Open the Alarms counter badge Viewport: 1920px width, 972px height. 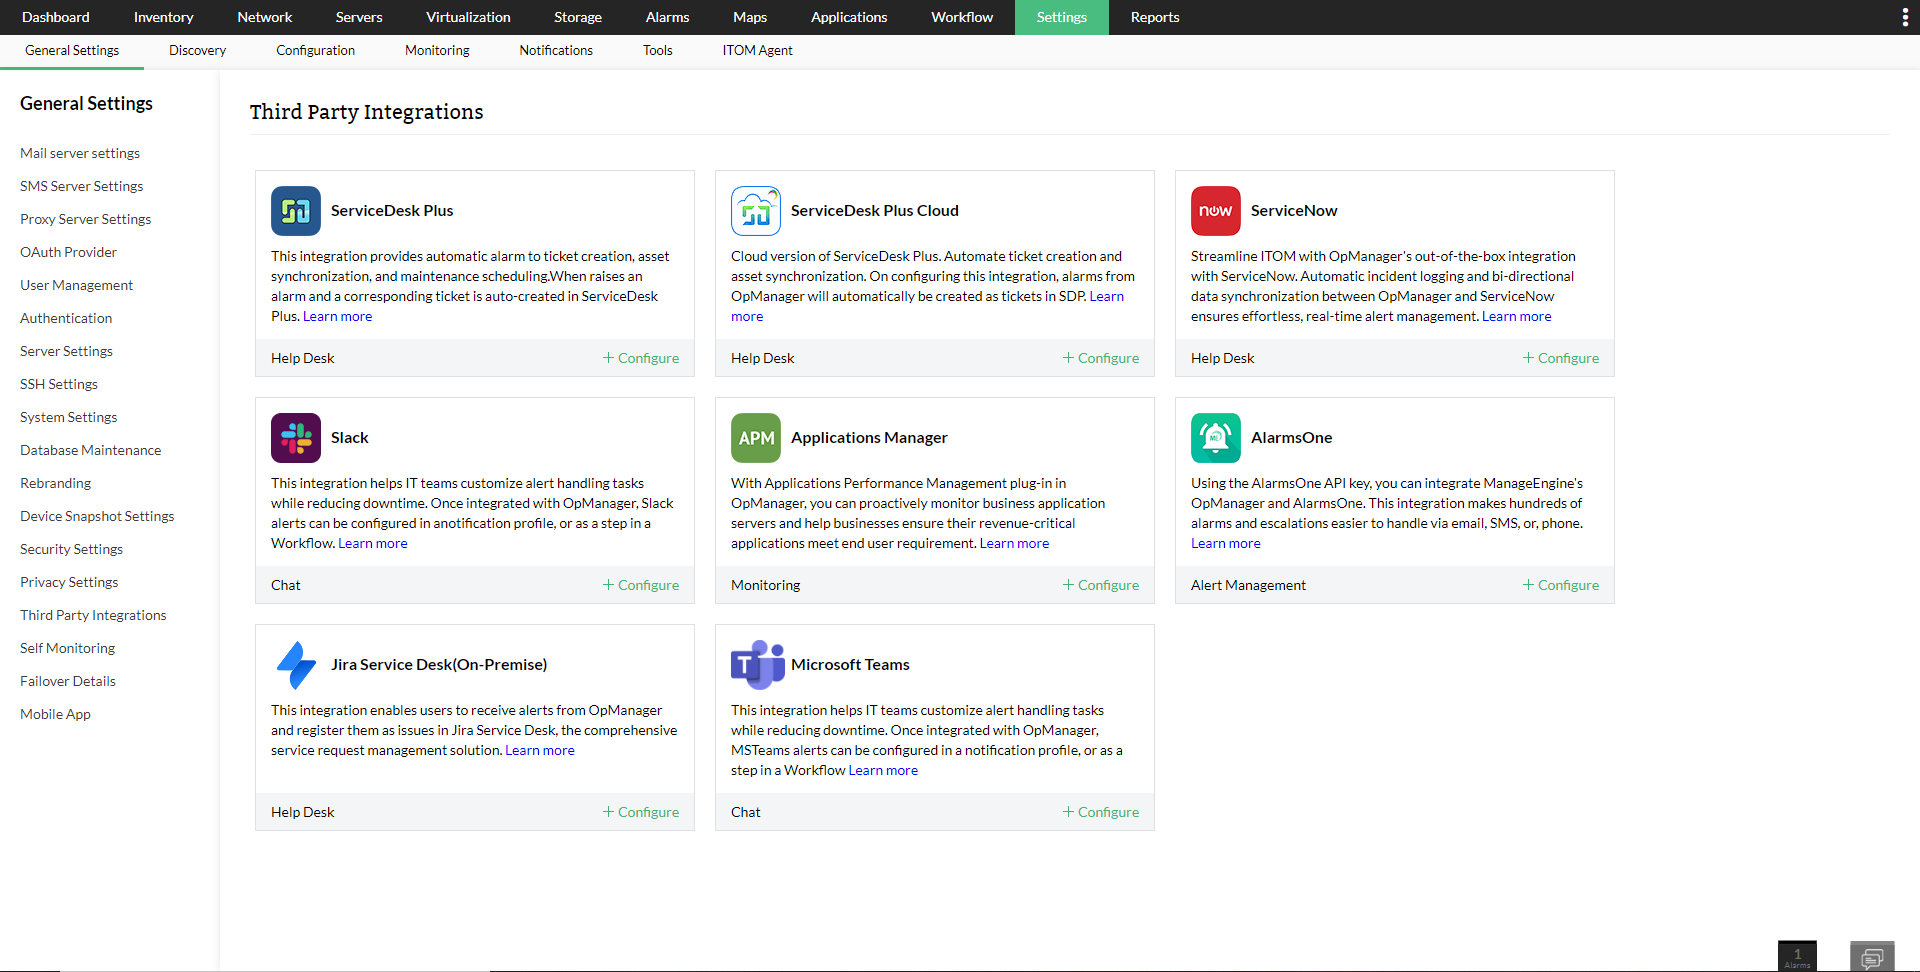pyautogui.click(x=1797, y=957)
